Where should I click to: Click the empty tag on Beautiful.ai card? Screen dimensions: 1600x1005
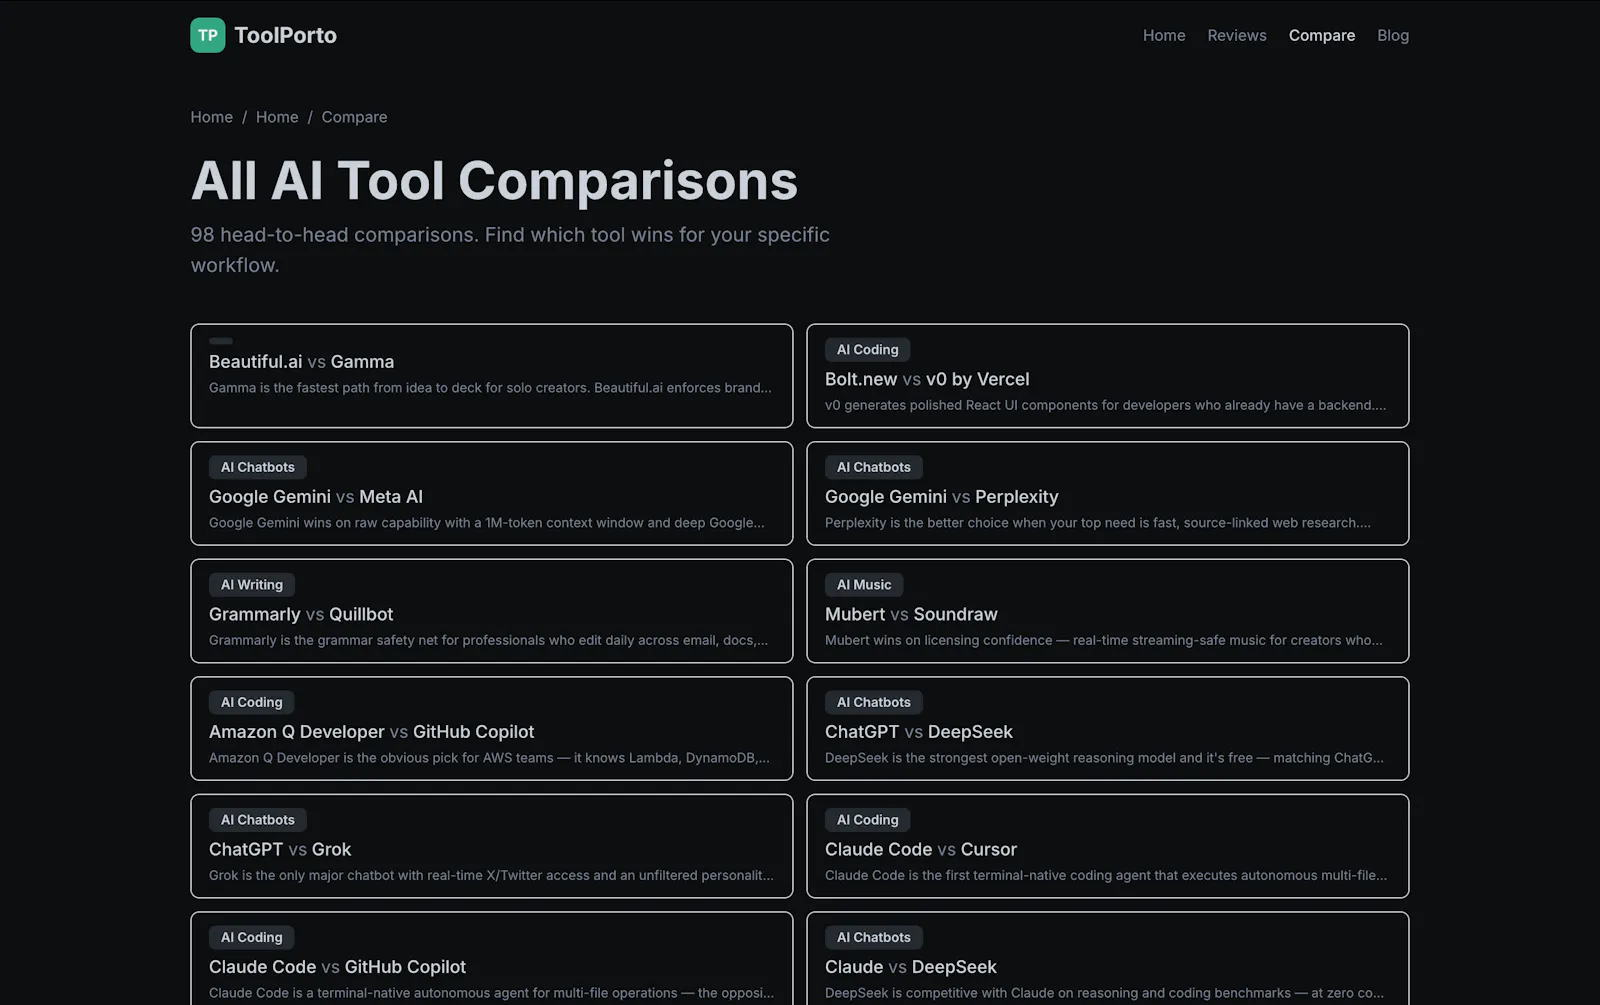(221, 341)
